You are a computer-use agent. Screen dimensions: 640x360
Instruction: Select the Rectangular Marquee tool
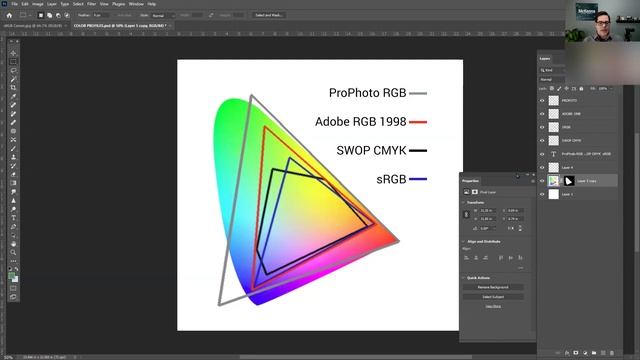[13, 62]
